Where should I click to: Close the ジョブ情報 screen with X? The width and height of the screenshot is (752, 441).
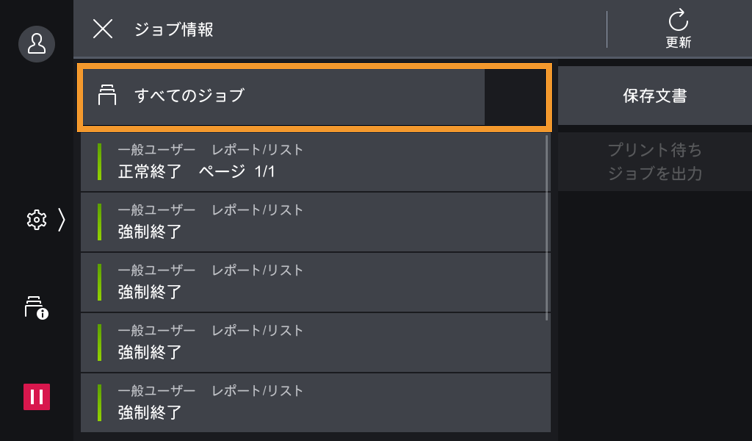[102, 28]
